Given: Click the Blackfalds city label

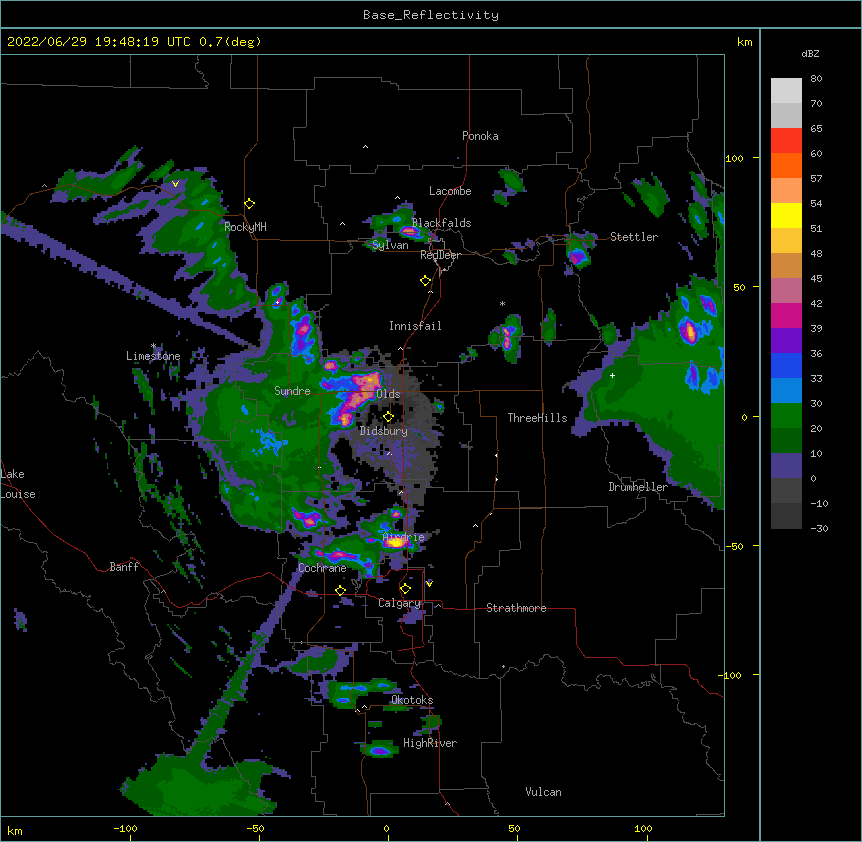Looking at the screenshot, I should click(441, 223).
